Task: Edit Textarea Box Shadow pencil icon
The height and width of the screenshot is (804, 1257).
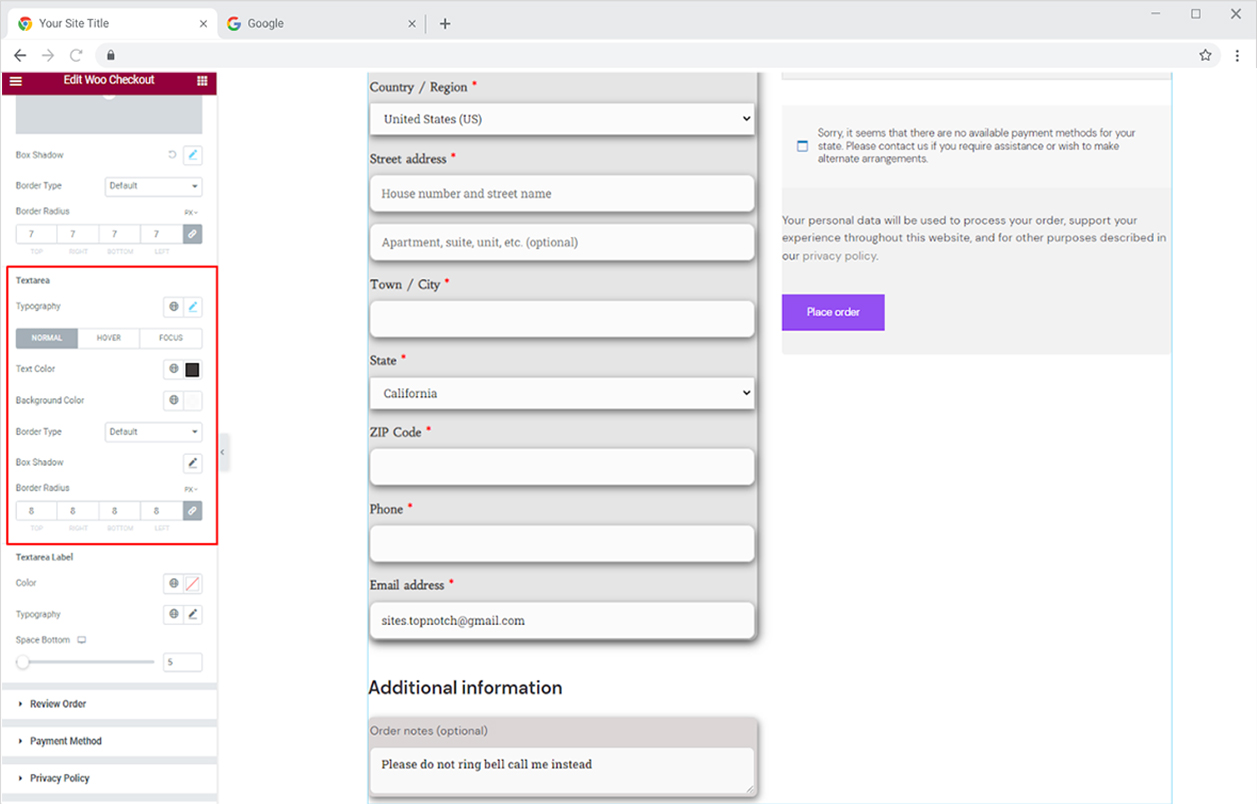Action: pos(193,463)
